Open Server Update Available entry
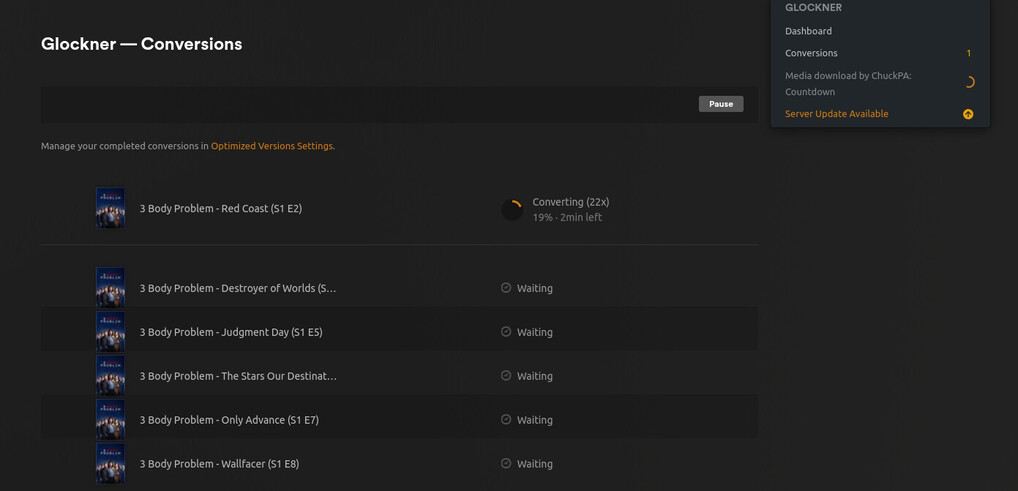 coord(836,114)
